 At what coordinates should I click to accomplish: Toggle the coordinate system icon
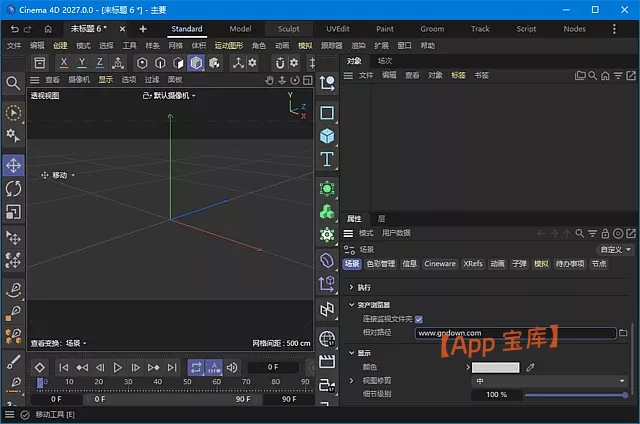point(118,63)
